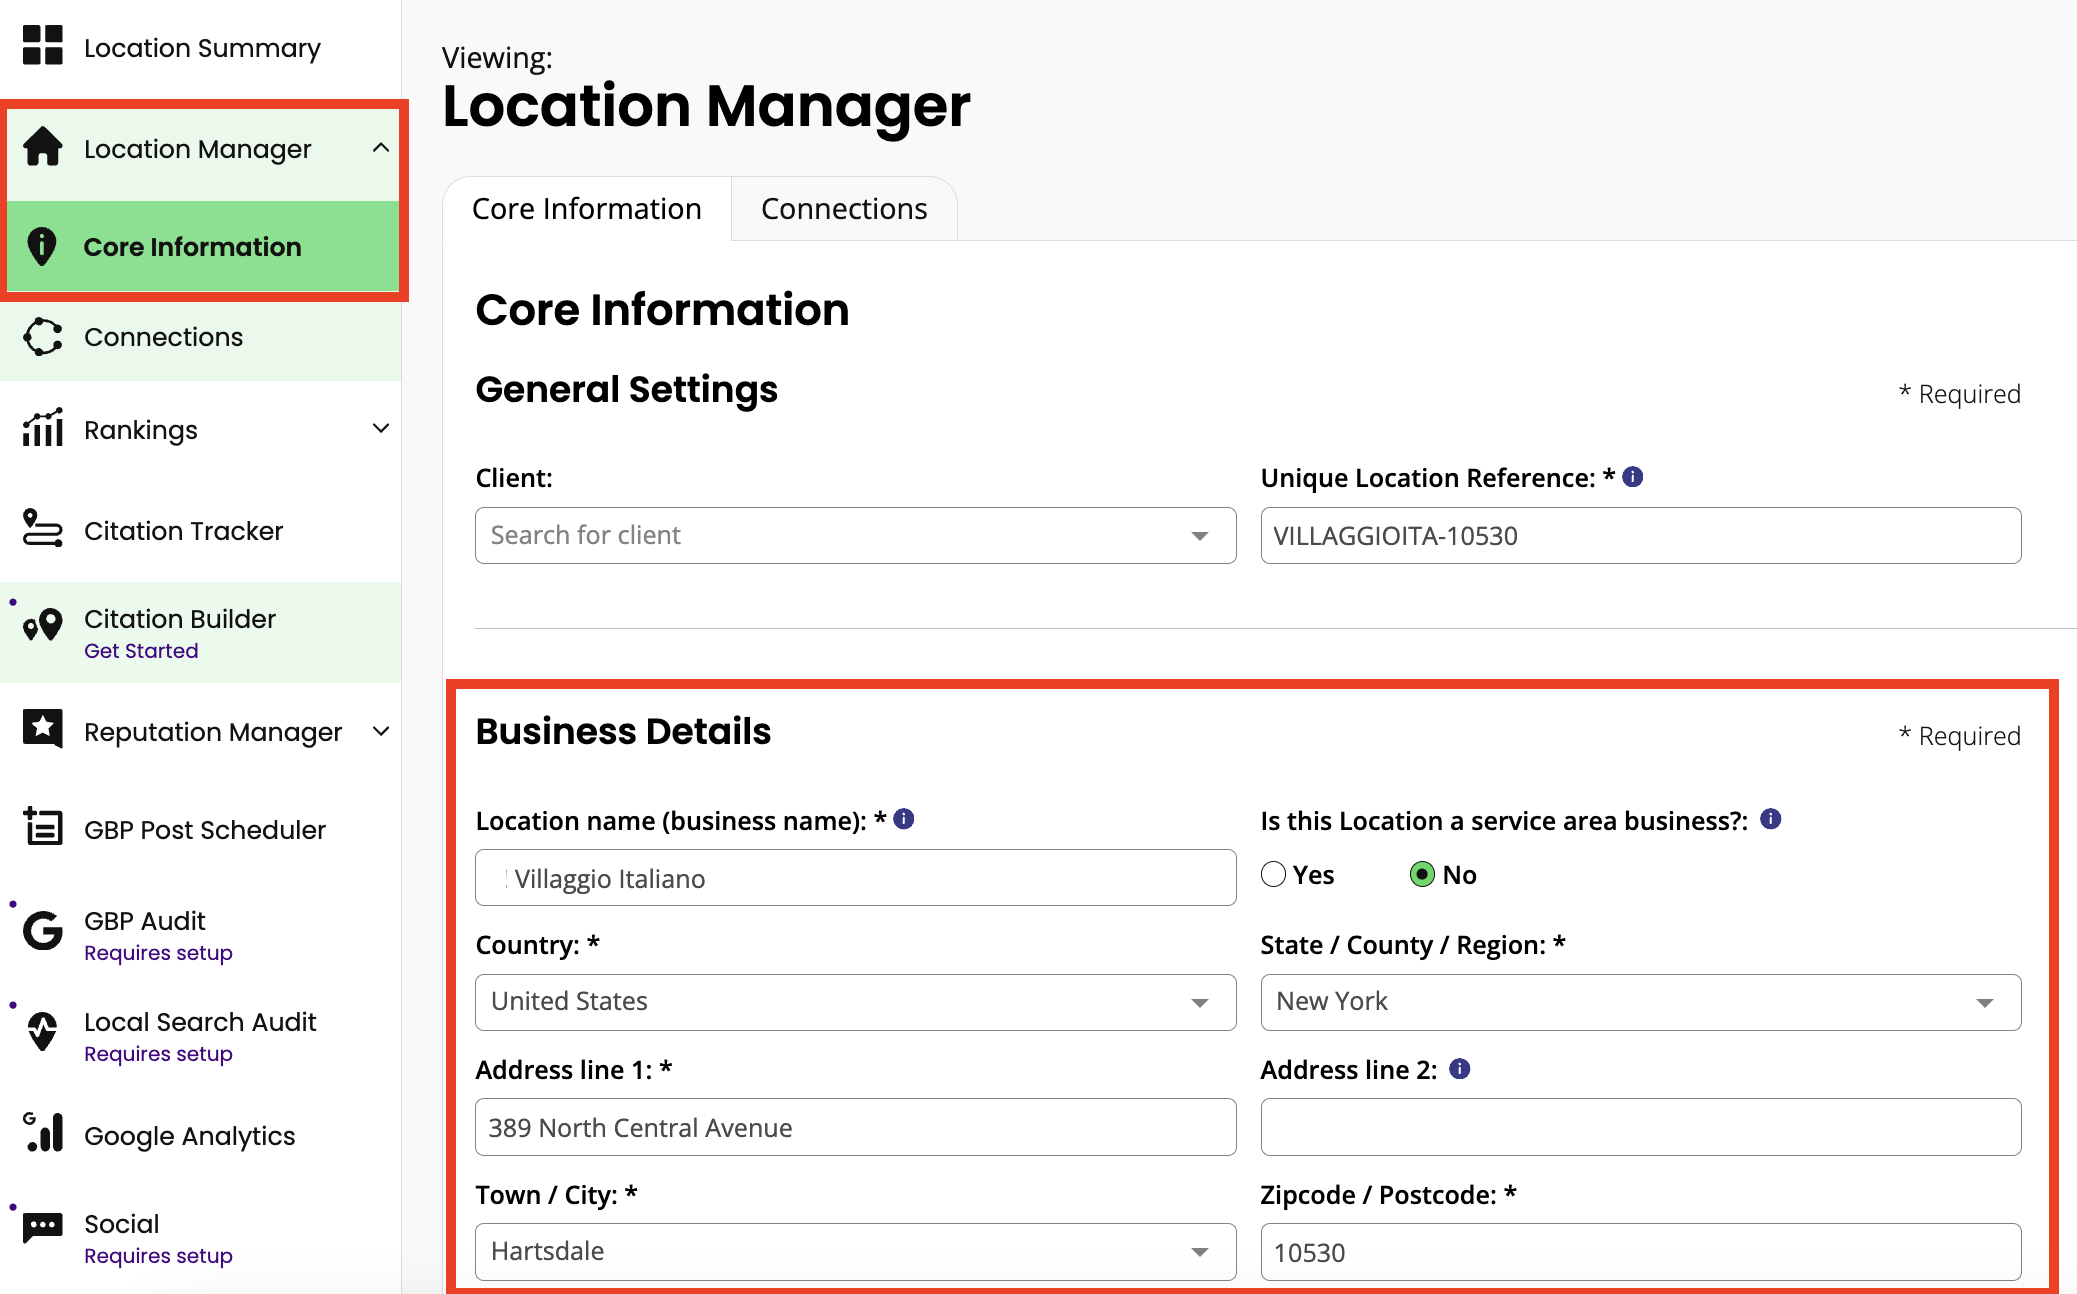Click Get Started under Citation Builder
The height and width of the screenshot is (1294, 2077).
(x=141, y=651)
